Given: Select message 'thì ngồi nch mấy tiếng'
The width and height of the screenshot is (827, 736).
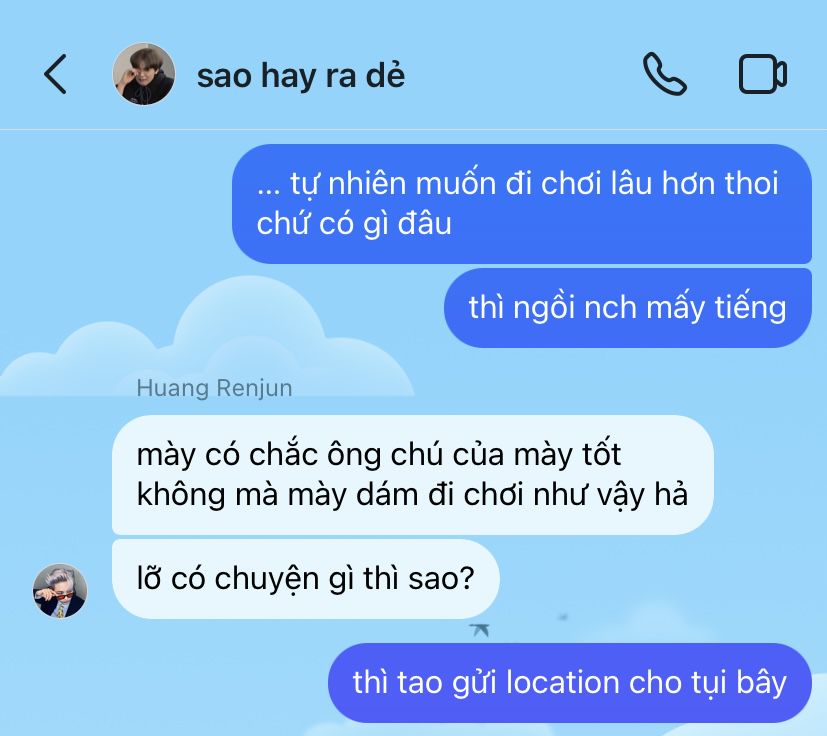Looking at the screenshot, I should pyautogui.click(x=628, y=308).
